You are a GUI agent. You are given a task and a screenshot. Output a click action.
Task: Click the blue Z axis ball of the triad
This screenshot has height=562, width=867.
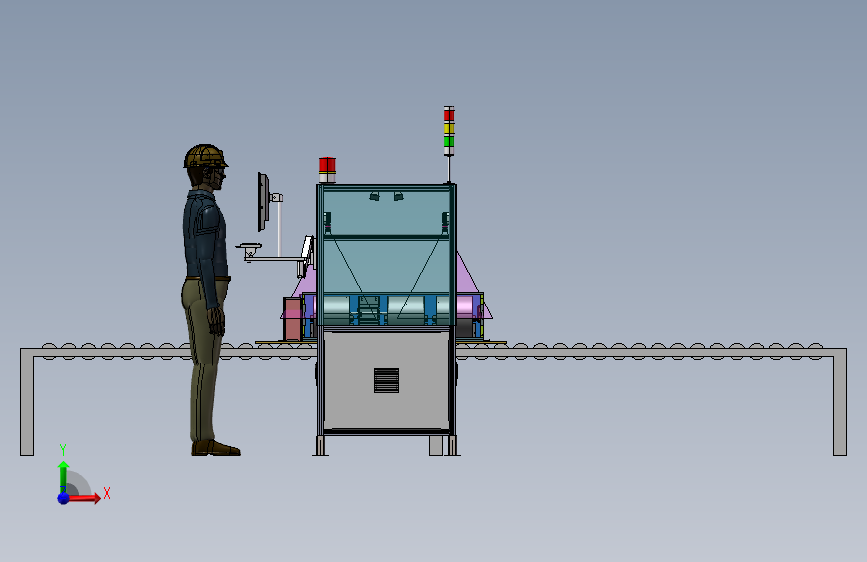pyautogui.click(x=64, y=498)
